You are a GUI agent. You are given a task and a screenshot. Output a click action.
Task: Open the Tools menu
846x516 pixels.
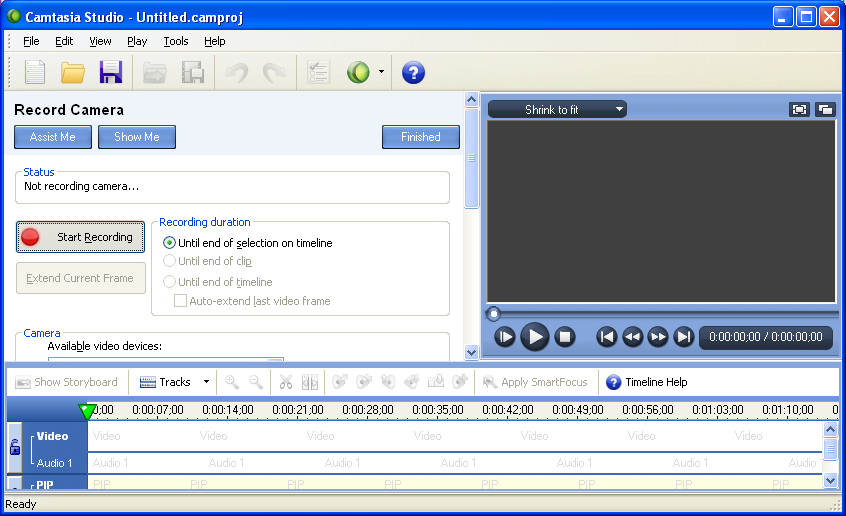pyautogui.click(x=176, y=41)
